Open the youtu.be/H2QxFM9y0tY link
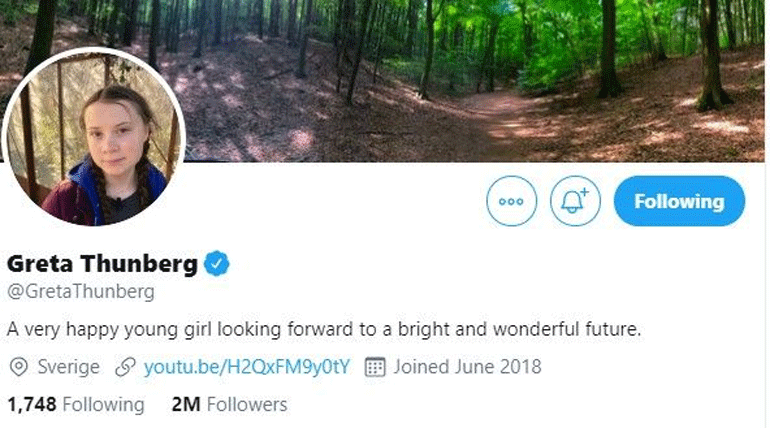Screen dimensions: 770x428 tap(246, 367)
